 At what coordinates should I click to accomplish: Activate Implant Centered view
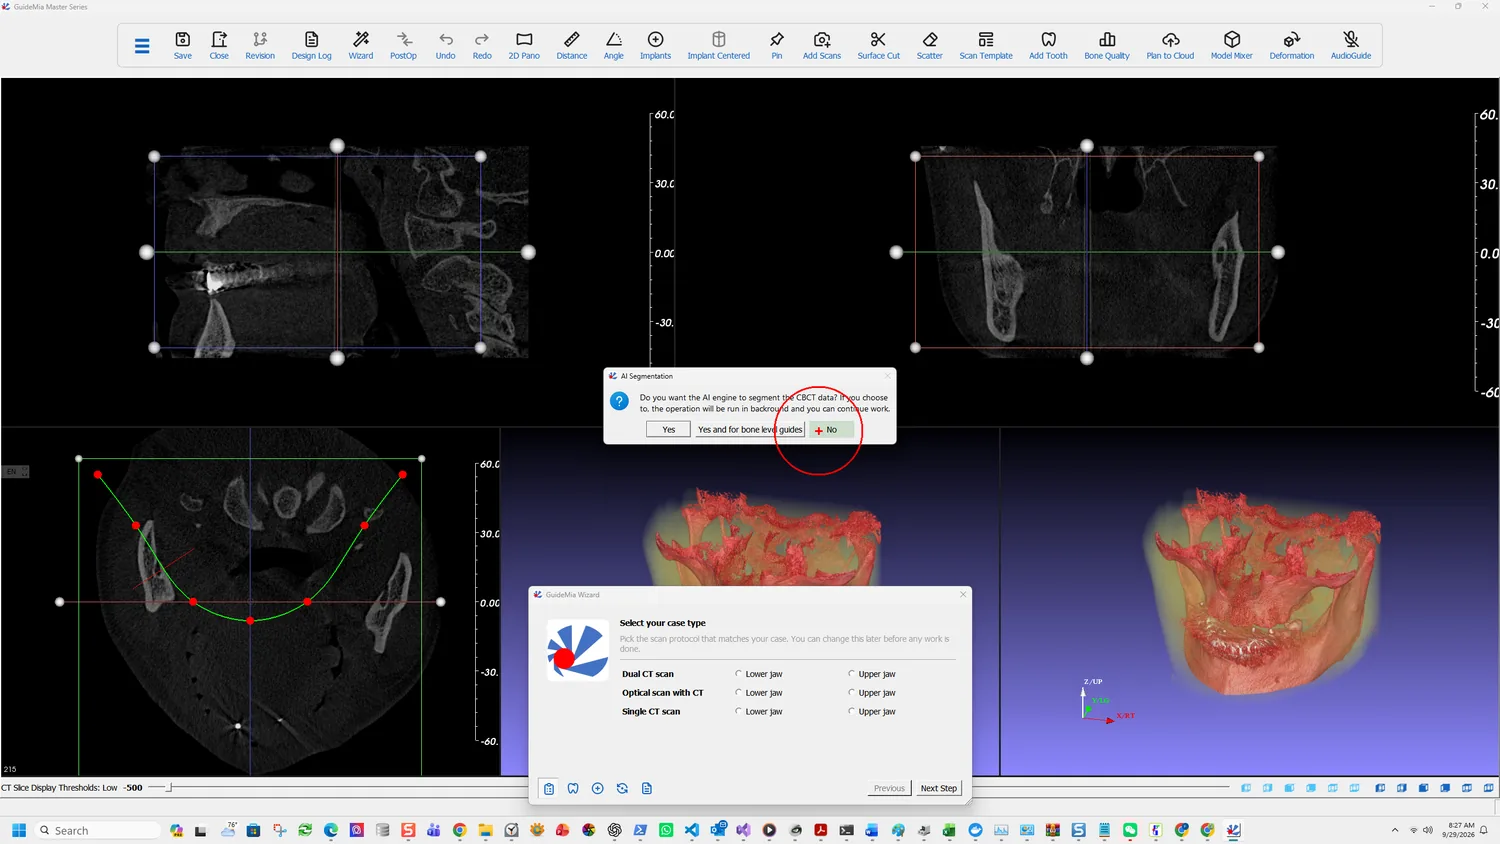pos(719,46)
